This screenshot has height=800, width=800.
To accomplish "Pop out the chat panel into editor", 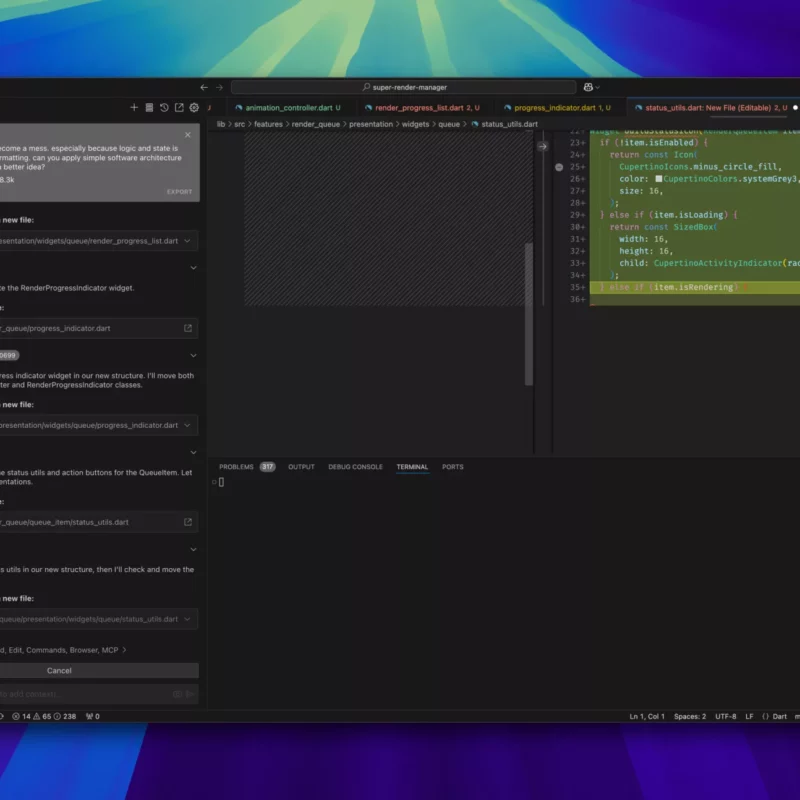I will pyautogui.click(x=179, y=108).
